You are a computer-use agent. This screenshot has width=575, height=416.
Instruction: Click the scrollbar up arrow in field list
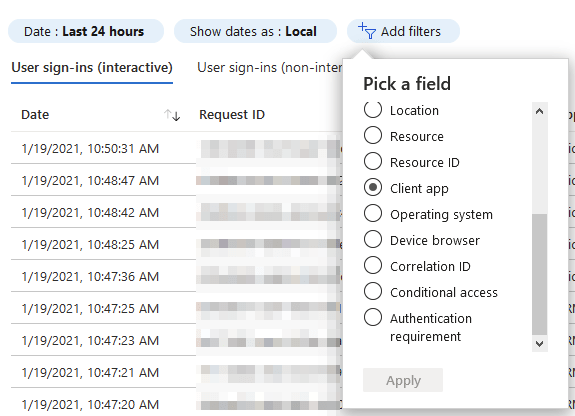pos(539,111)
